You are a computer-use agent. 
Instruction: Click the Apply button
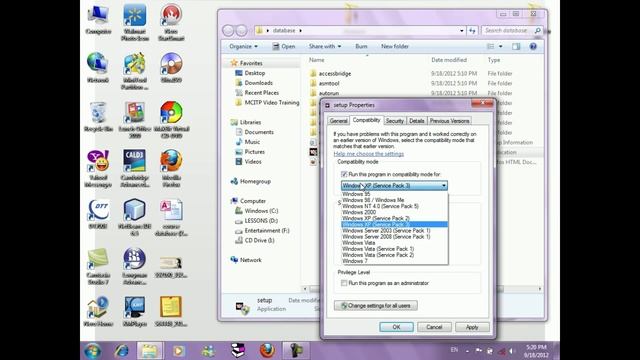tap(472, 327)
